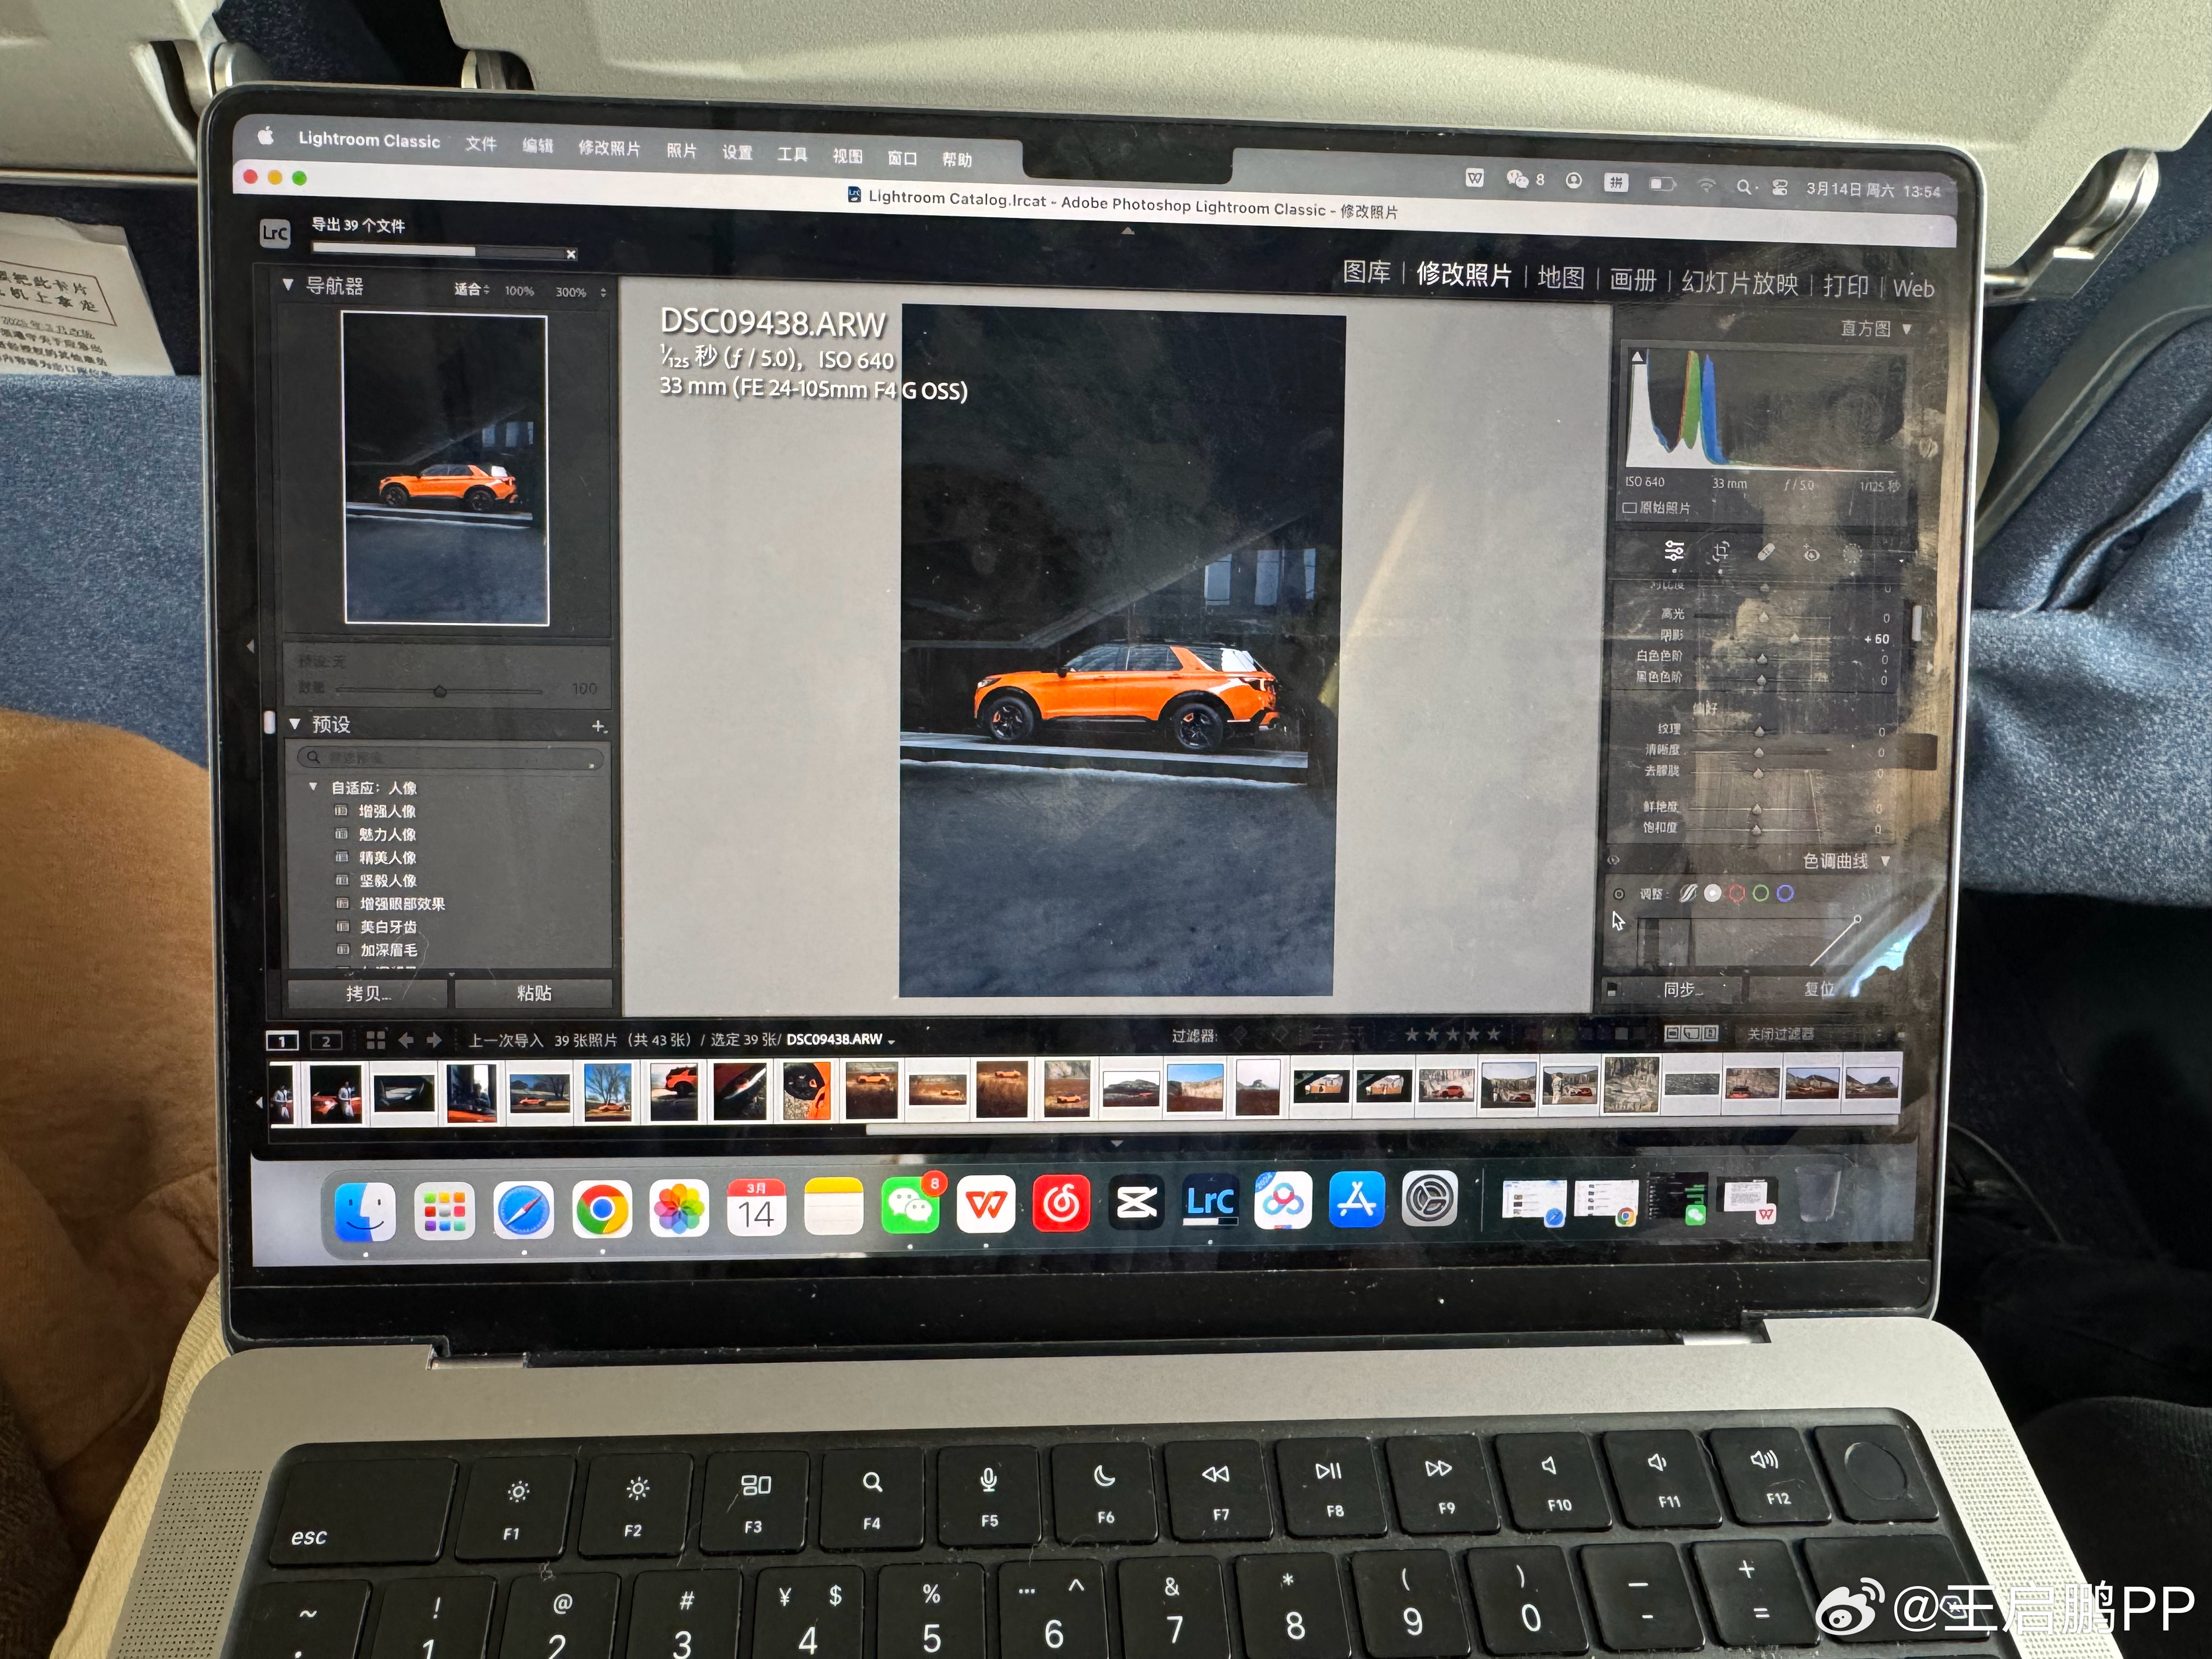The width and height of the screenshot is (2212, 1659).
Task: Collapse the 自适应: 人像 preset group
Action: coord(313,787)
